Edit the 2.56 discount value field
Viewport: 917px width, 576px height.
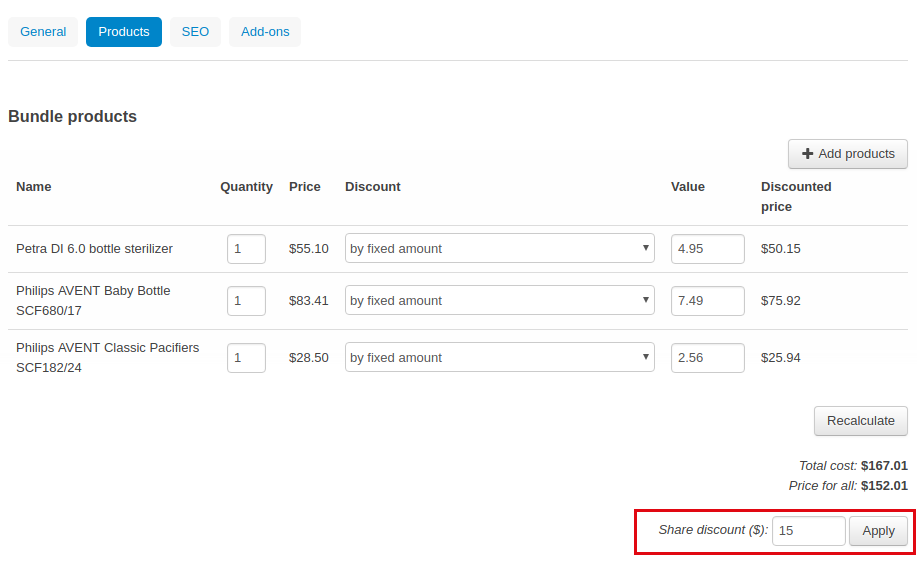tap(708, 357)
